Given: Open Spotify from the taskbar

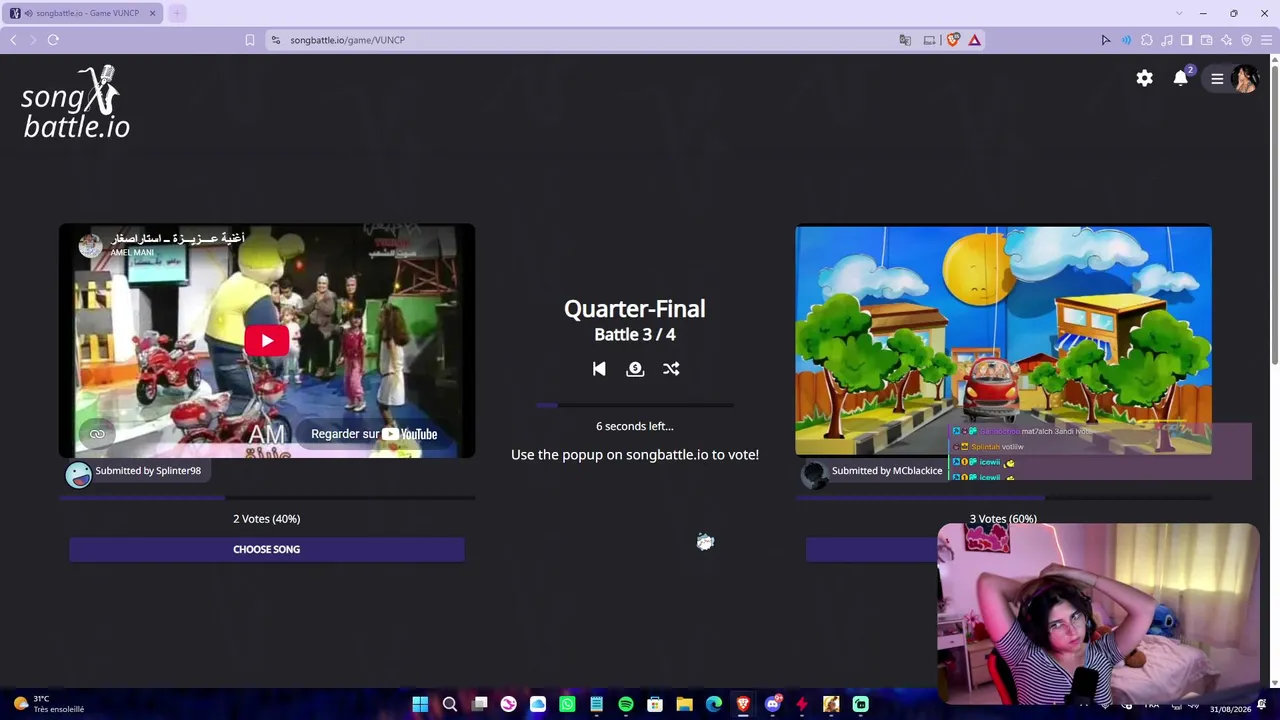Looking at the screenshot, I should [626, 704].
